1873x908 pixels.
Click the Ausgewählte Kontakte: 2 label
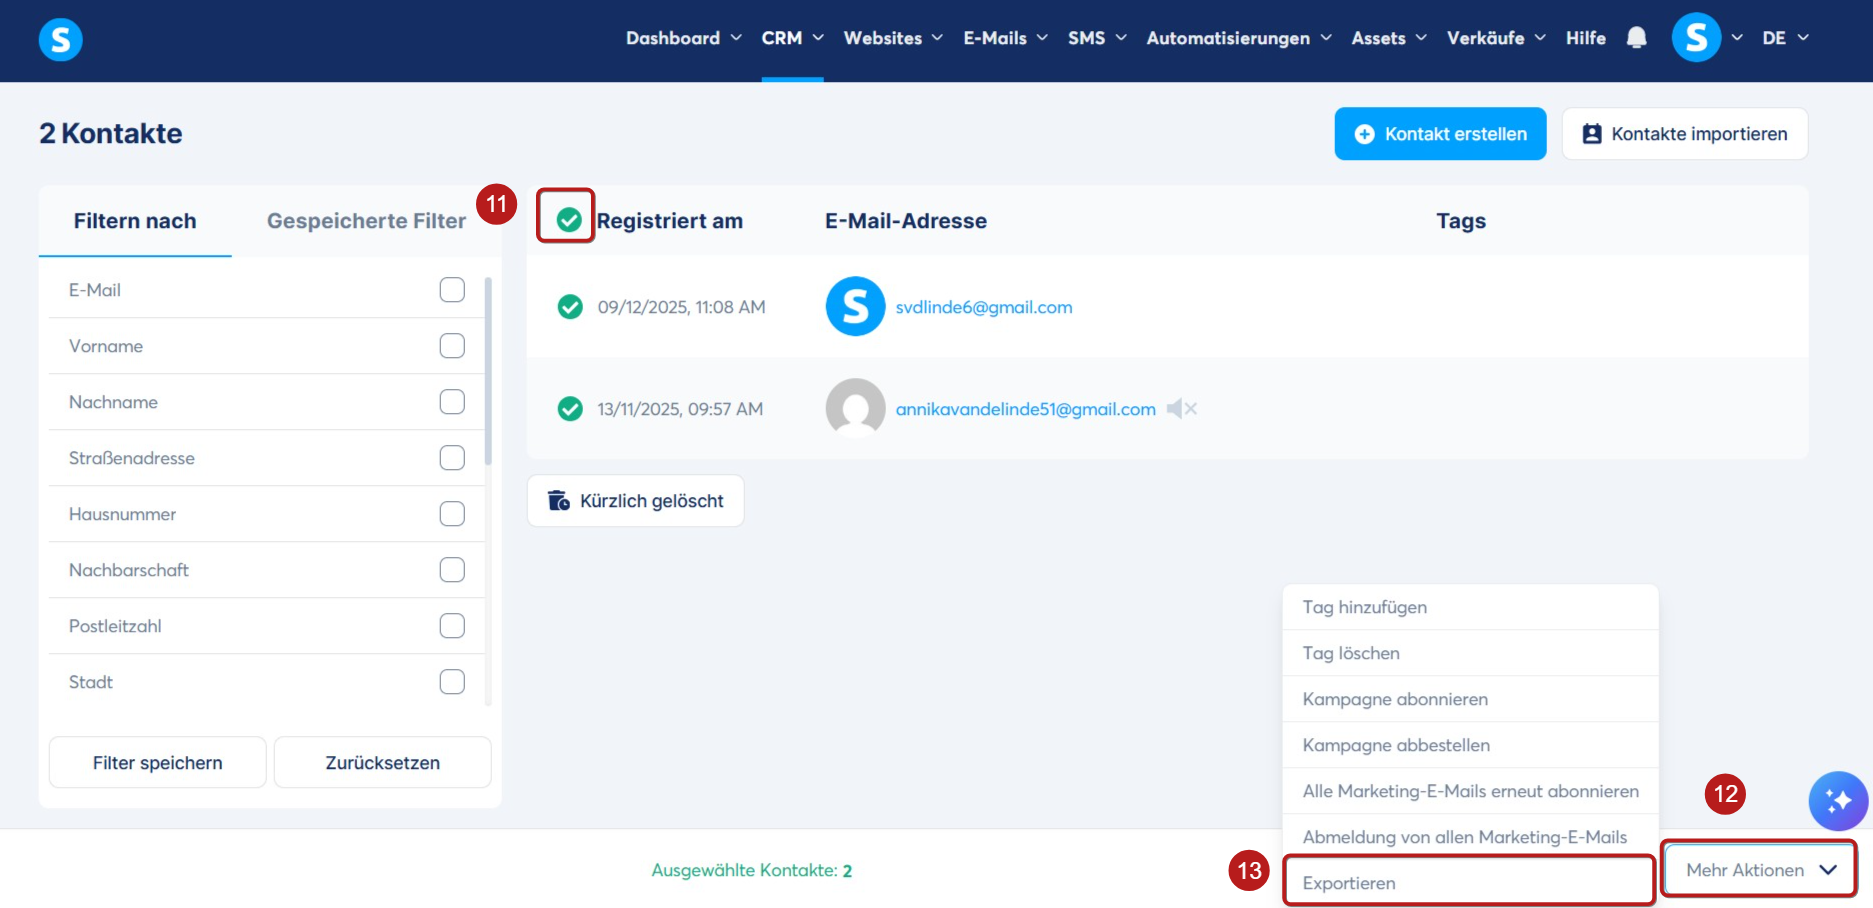[x=752, y=871]
